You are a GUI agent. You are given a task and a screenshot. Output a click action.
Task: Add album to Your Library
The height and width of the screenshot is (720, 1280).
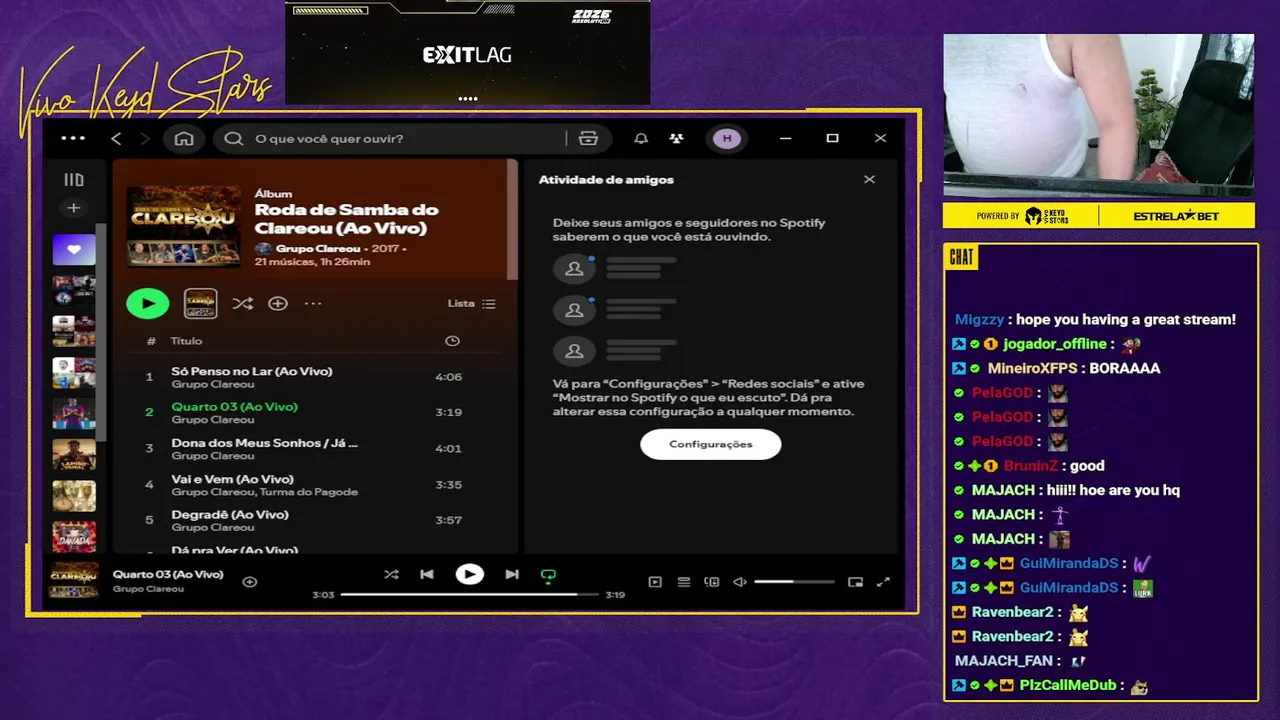coord(278,303)
